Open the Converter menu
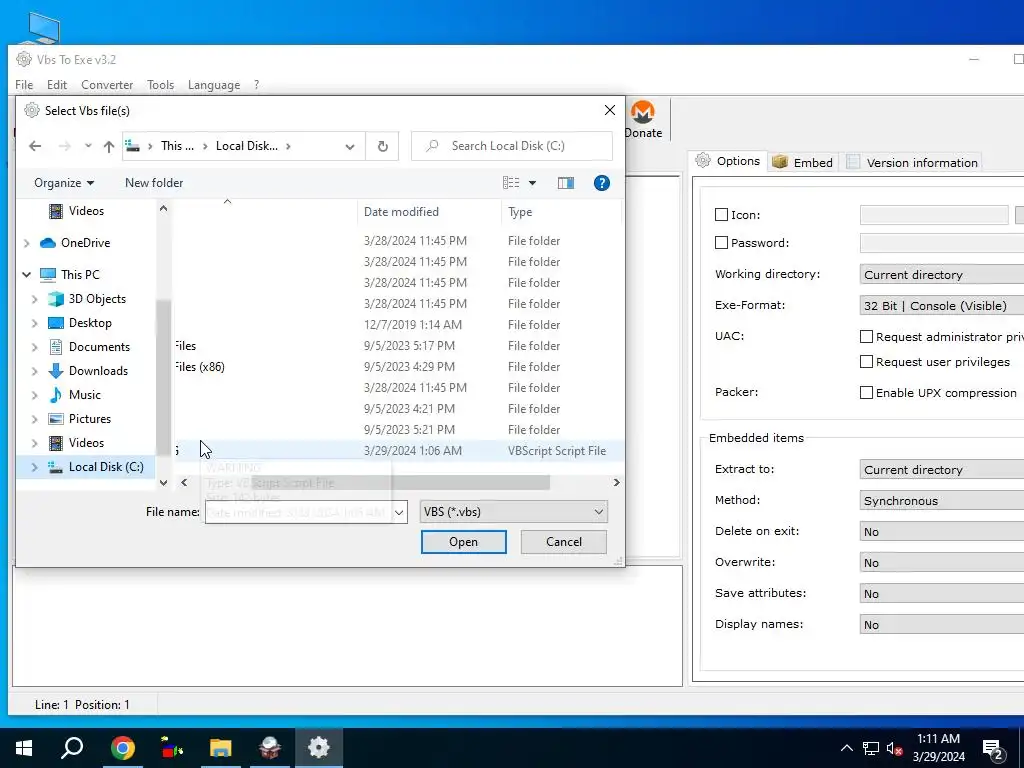This screenshot has height=768, width=1024. [x=107, y=85]
